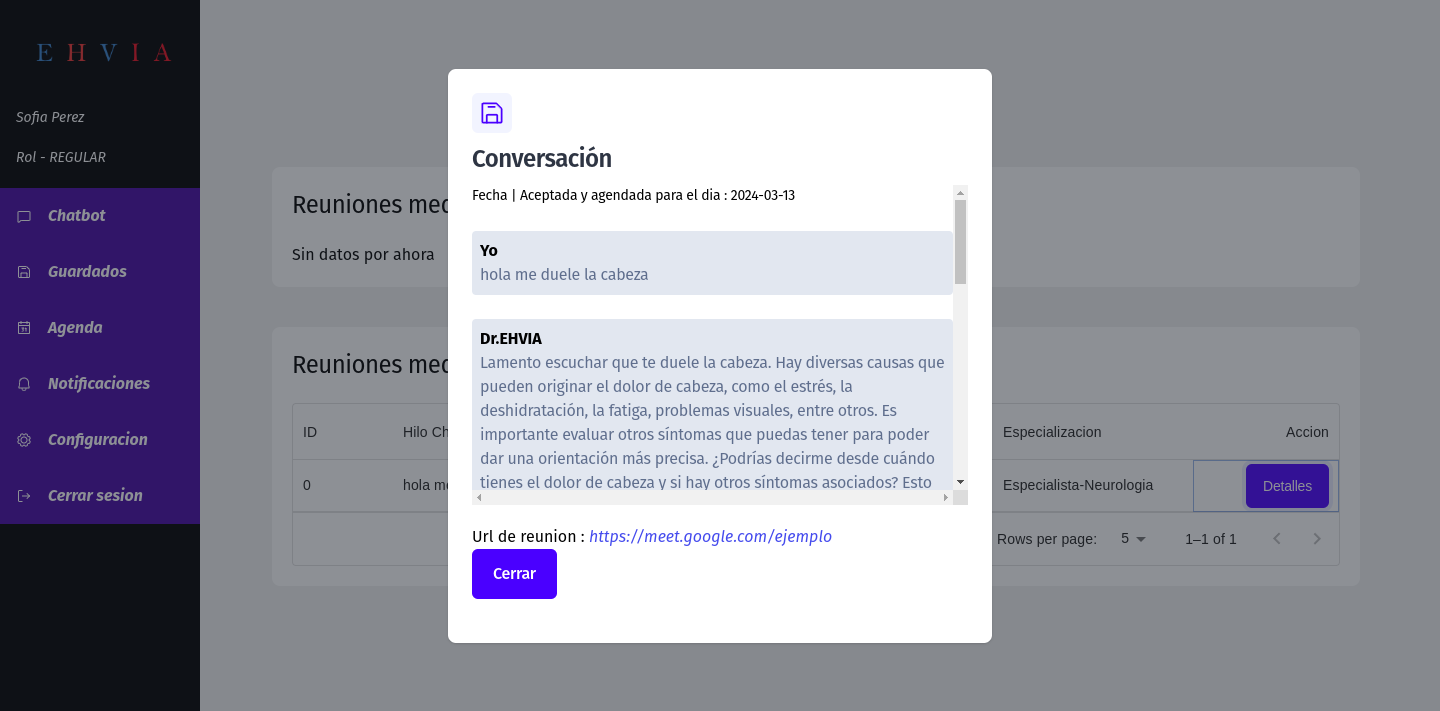This screenshot has height=711, width=1440.
Task: Click the Detalles button in table row
Action: (x=1286, y=486)
